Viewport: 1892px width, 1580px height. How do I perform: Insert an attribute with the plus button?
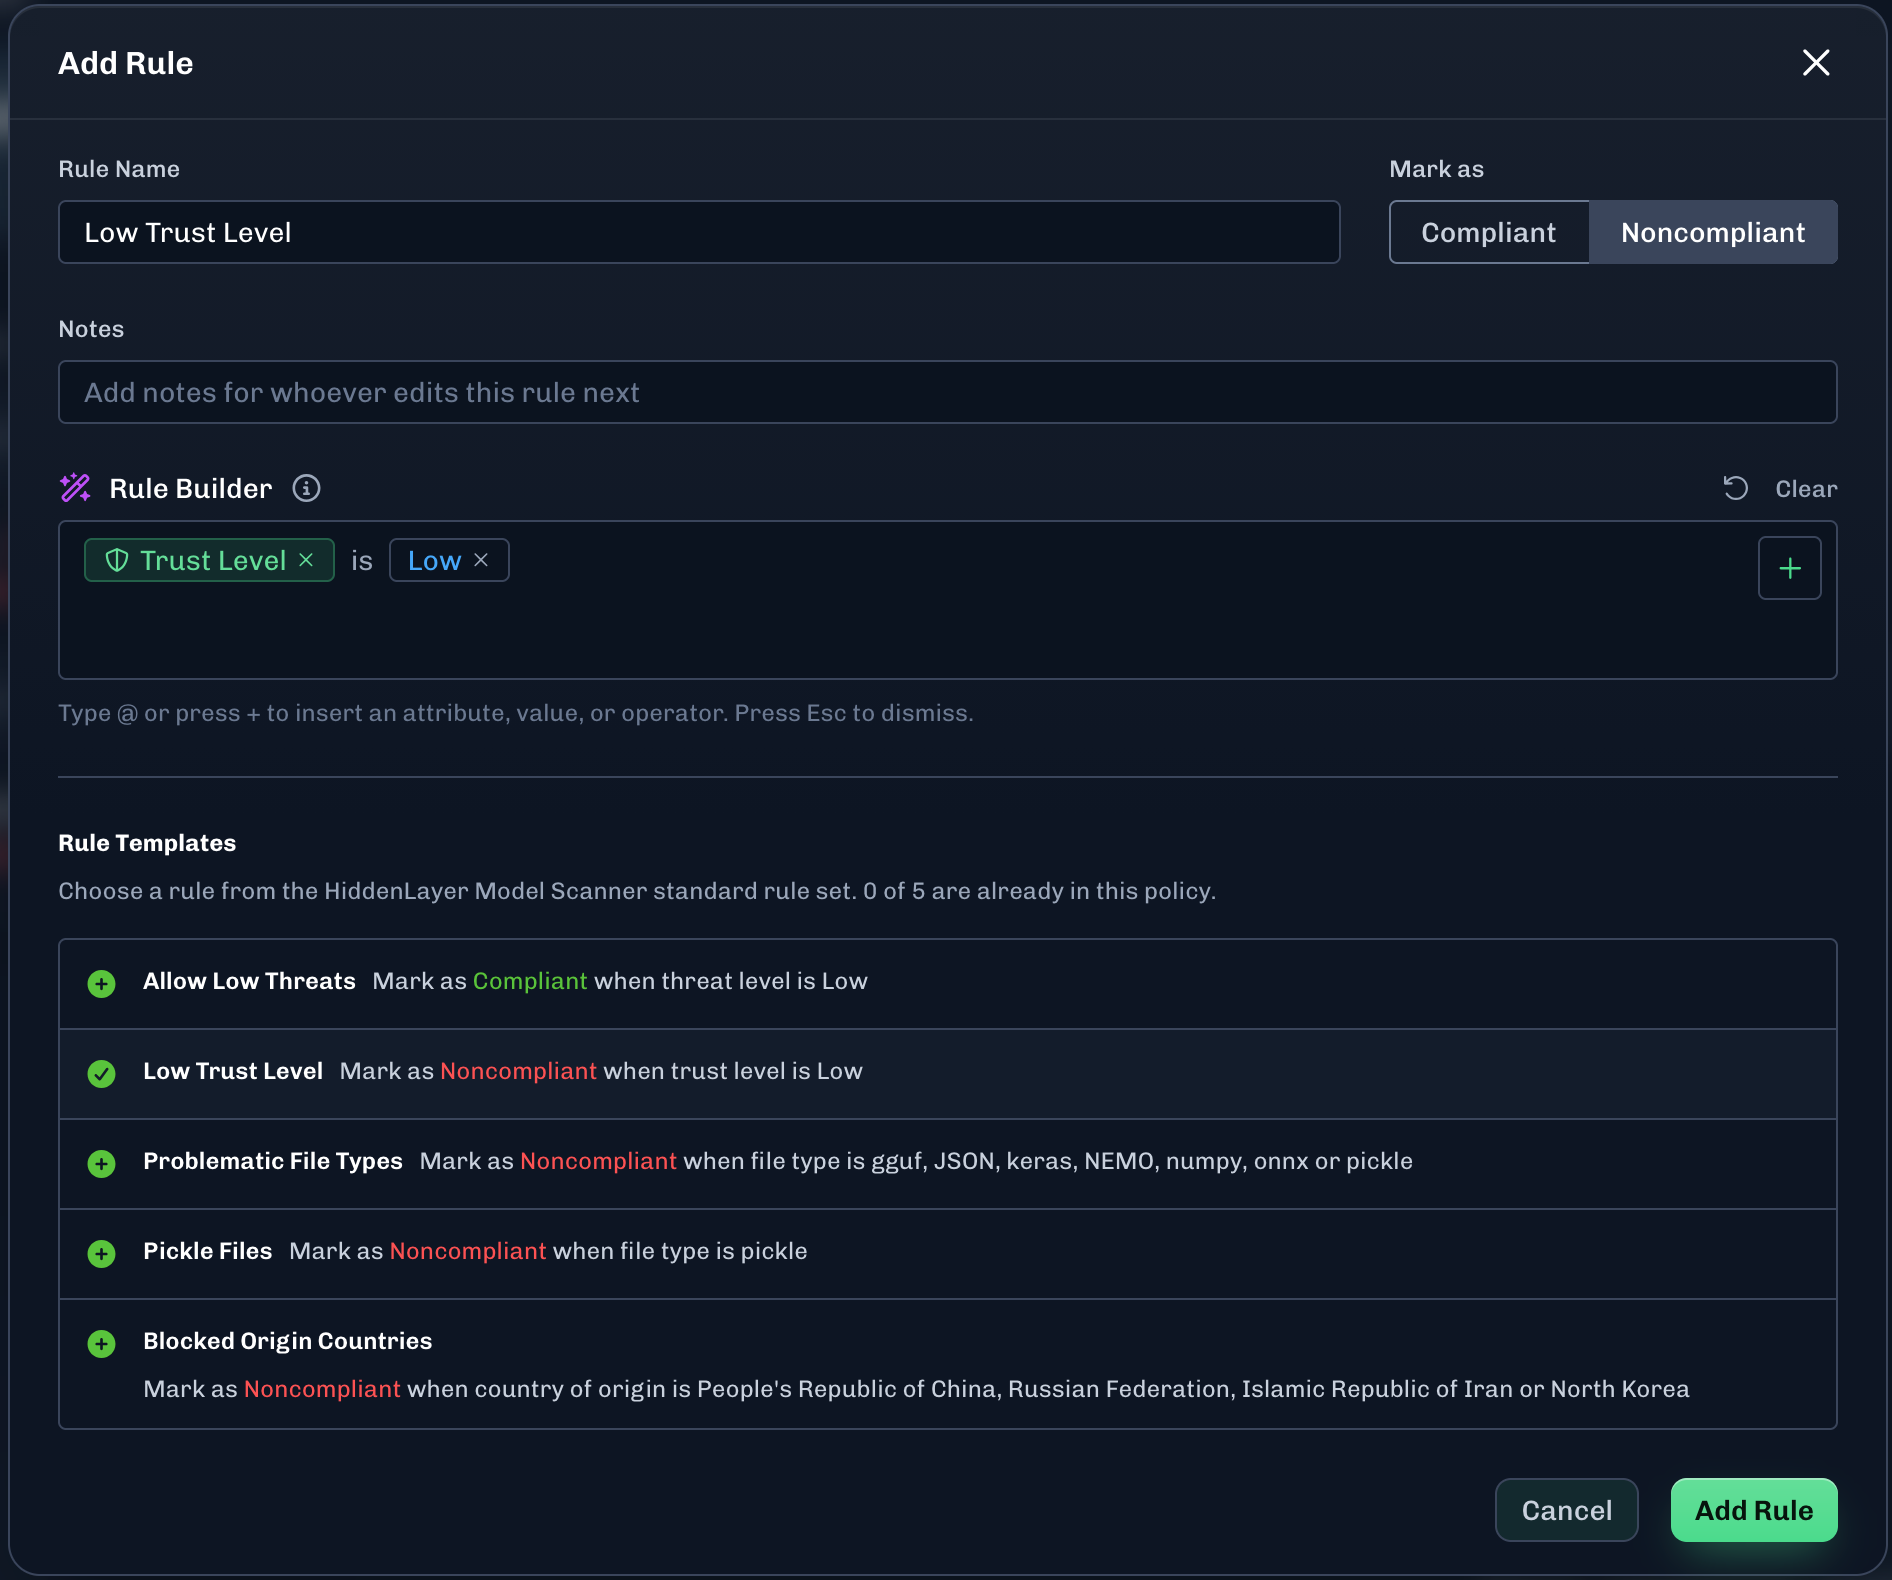1790,568
